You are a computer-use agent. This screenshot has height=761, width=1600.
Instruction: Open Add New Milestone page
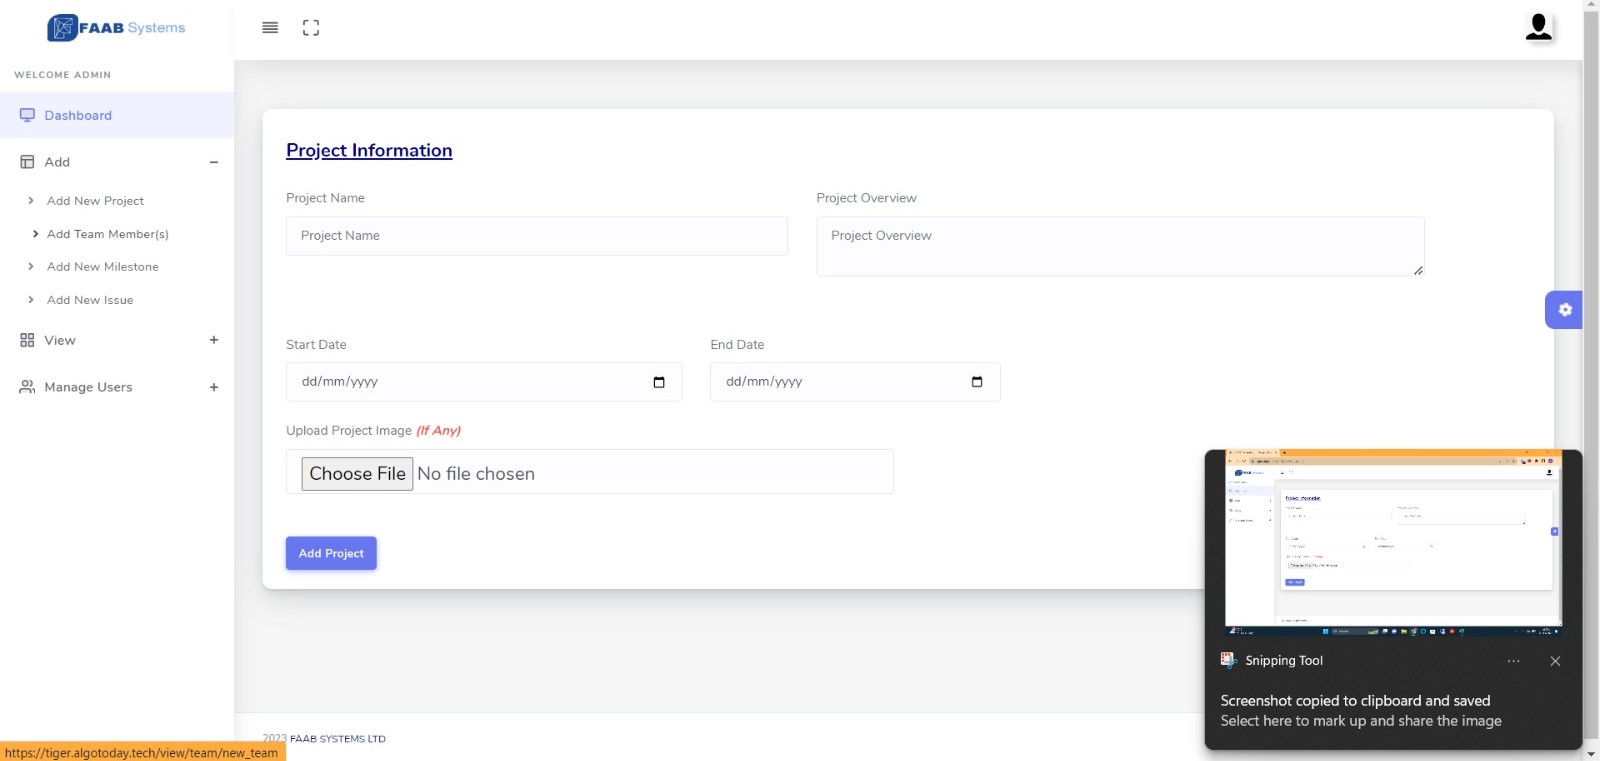[103, 267]
